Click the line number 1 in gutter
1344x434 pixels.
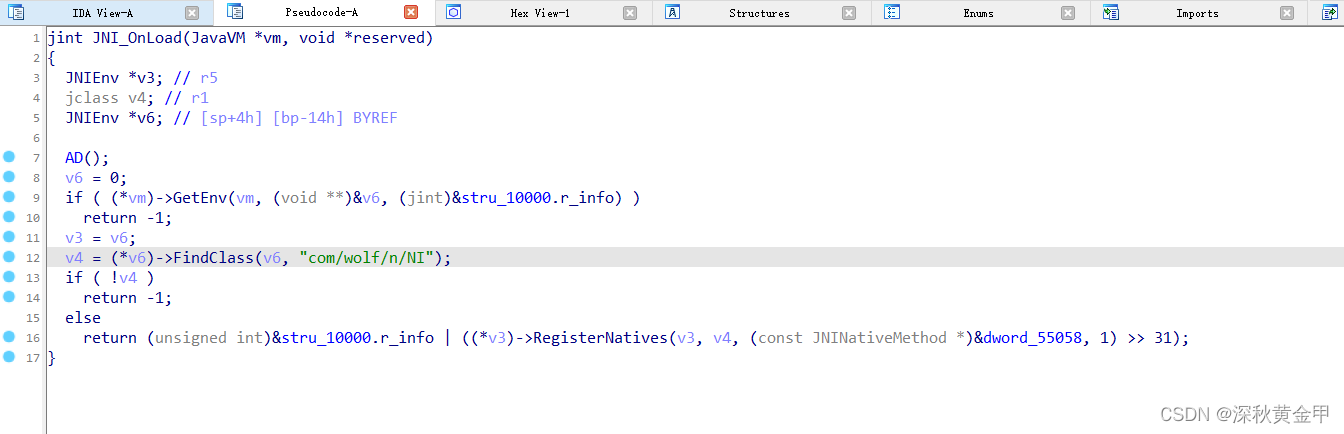click(36, 38)
